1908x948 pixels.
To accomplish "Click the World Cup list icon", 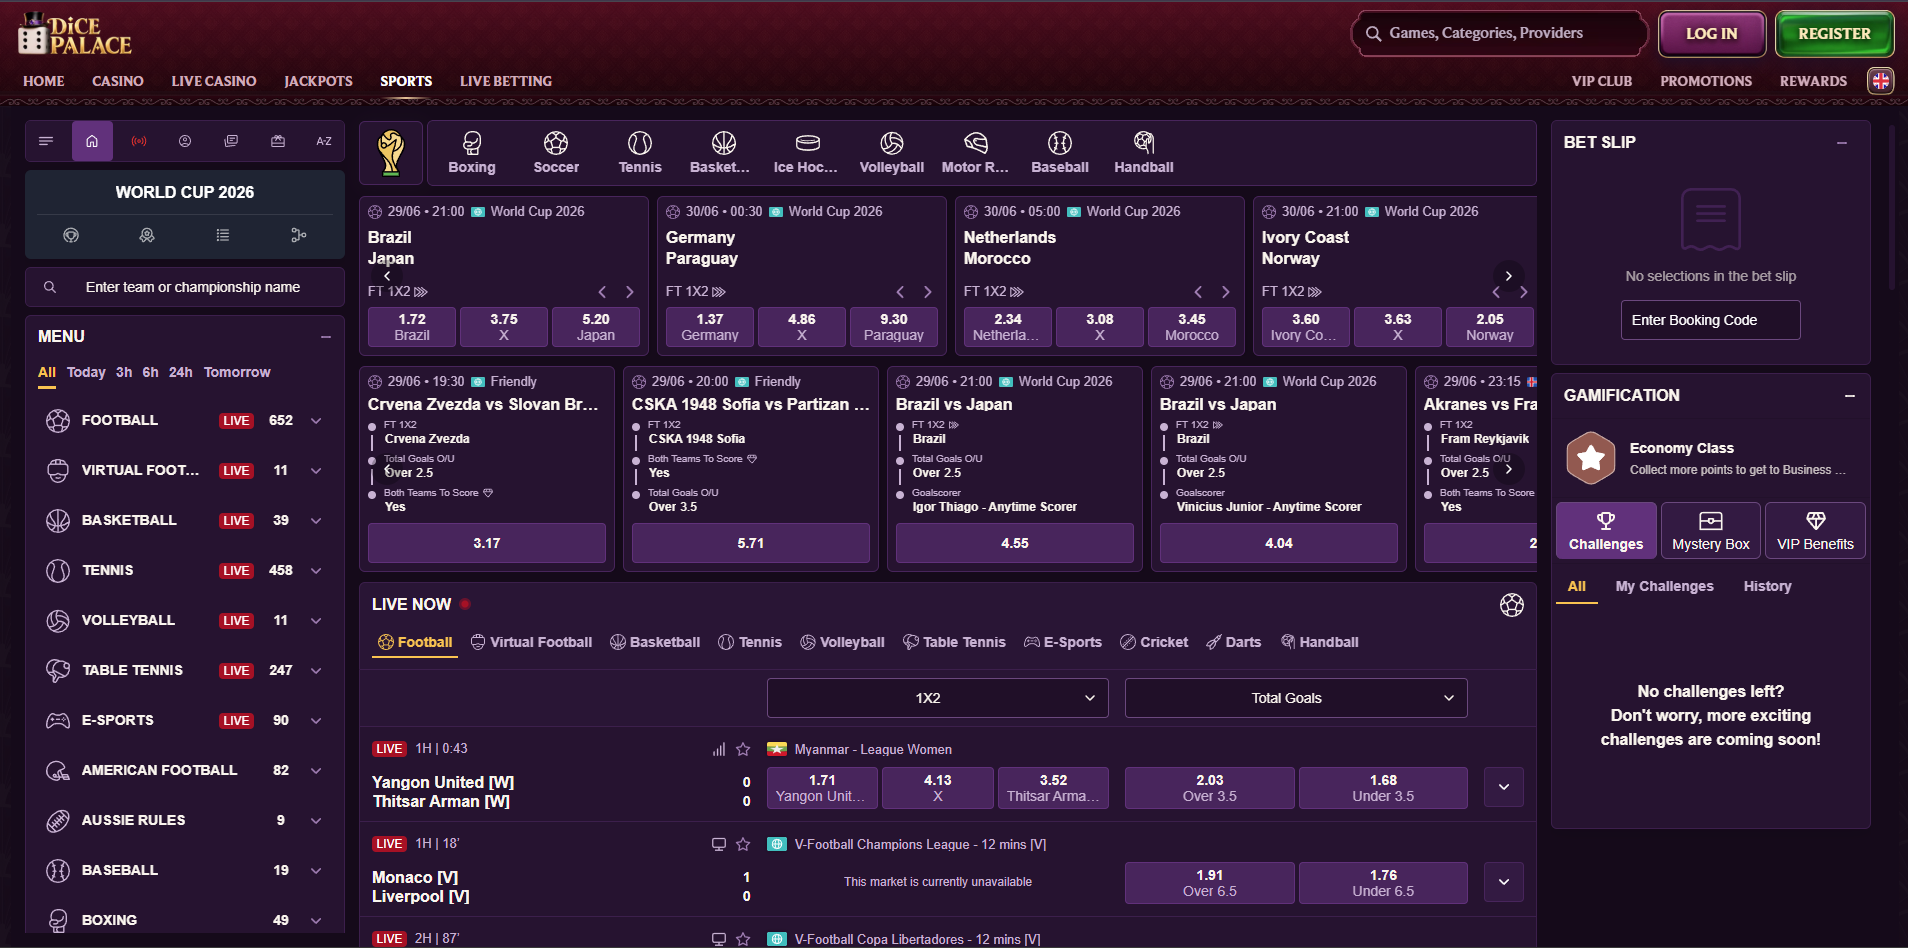I will pyautogui.click(x=223, y=235).
